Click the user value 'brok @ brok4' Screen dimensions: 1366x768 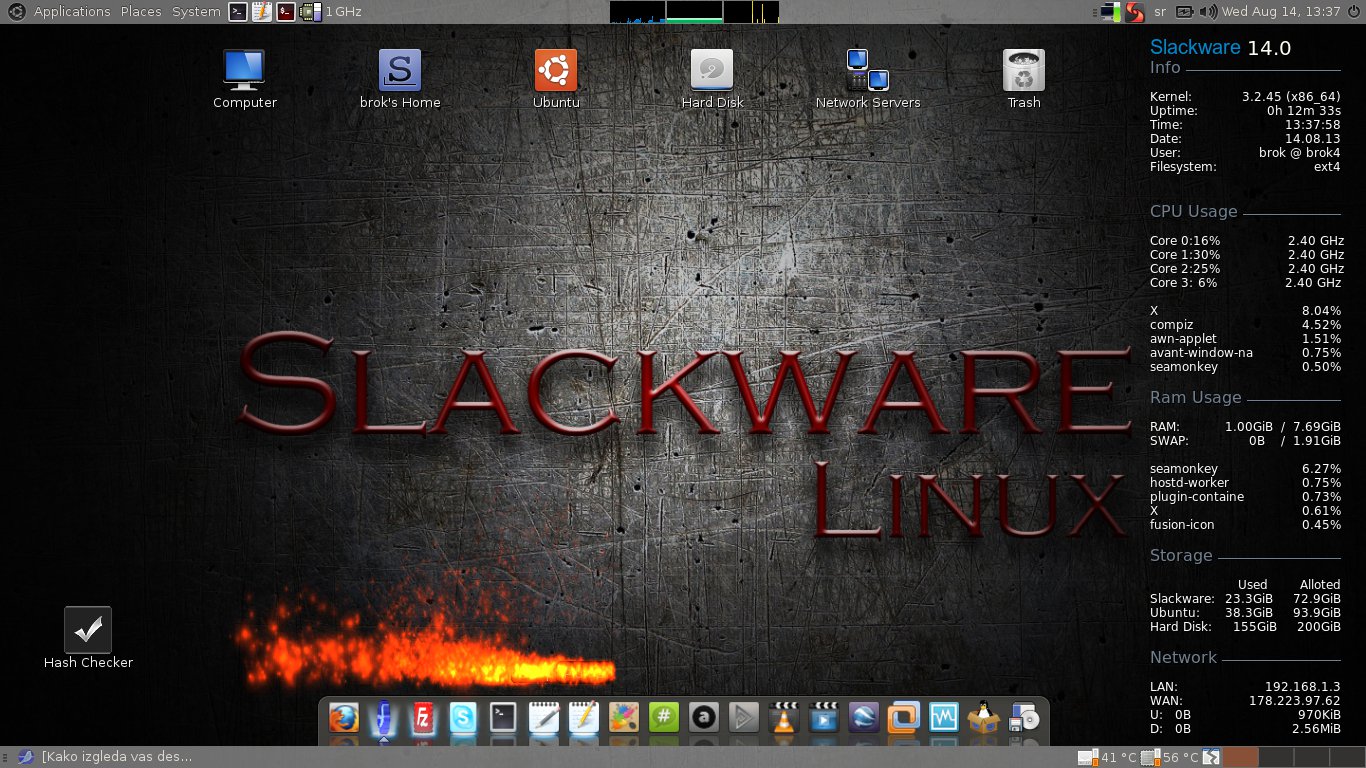coord(1300,153)
